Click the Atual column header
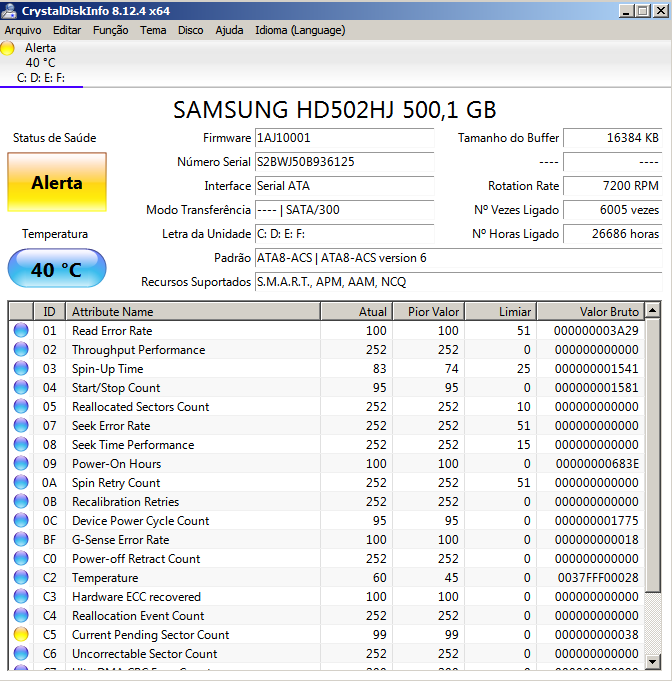 357,311
